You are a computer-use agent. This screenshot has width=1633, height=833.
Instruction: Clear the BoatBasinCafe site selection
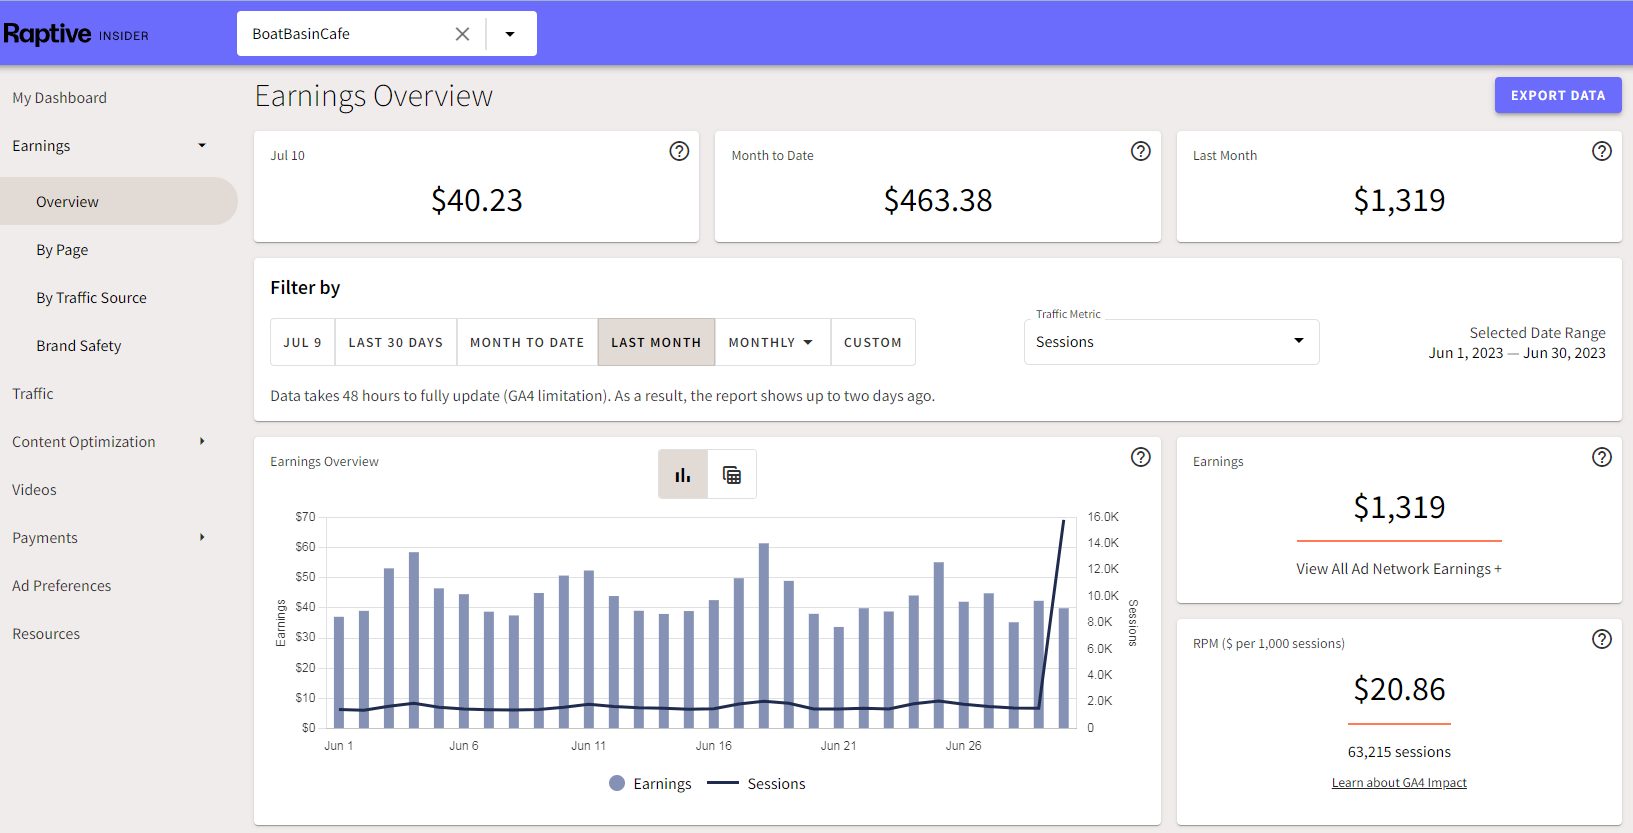coord(462,34)
